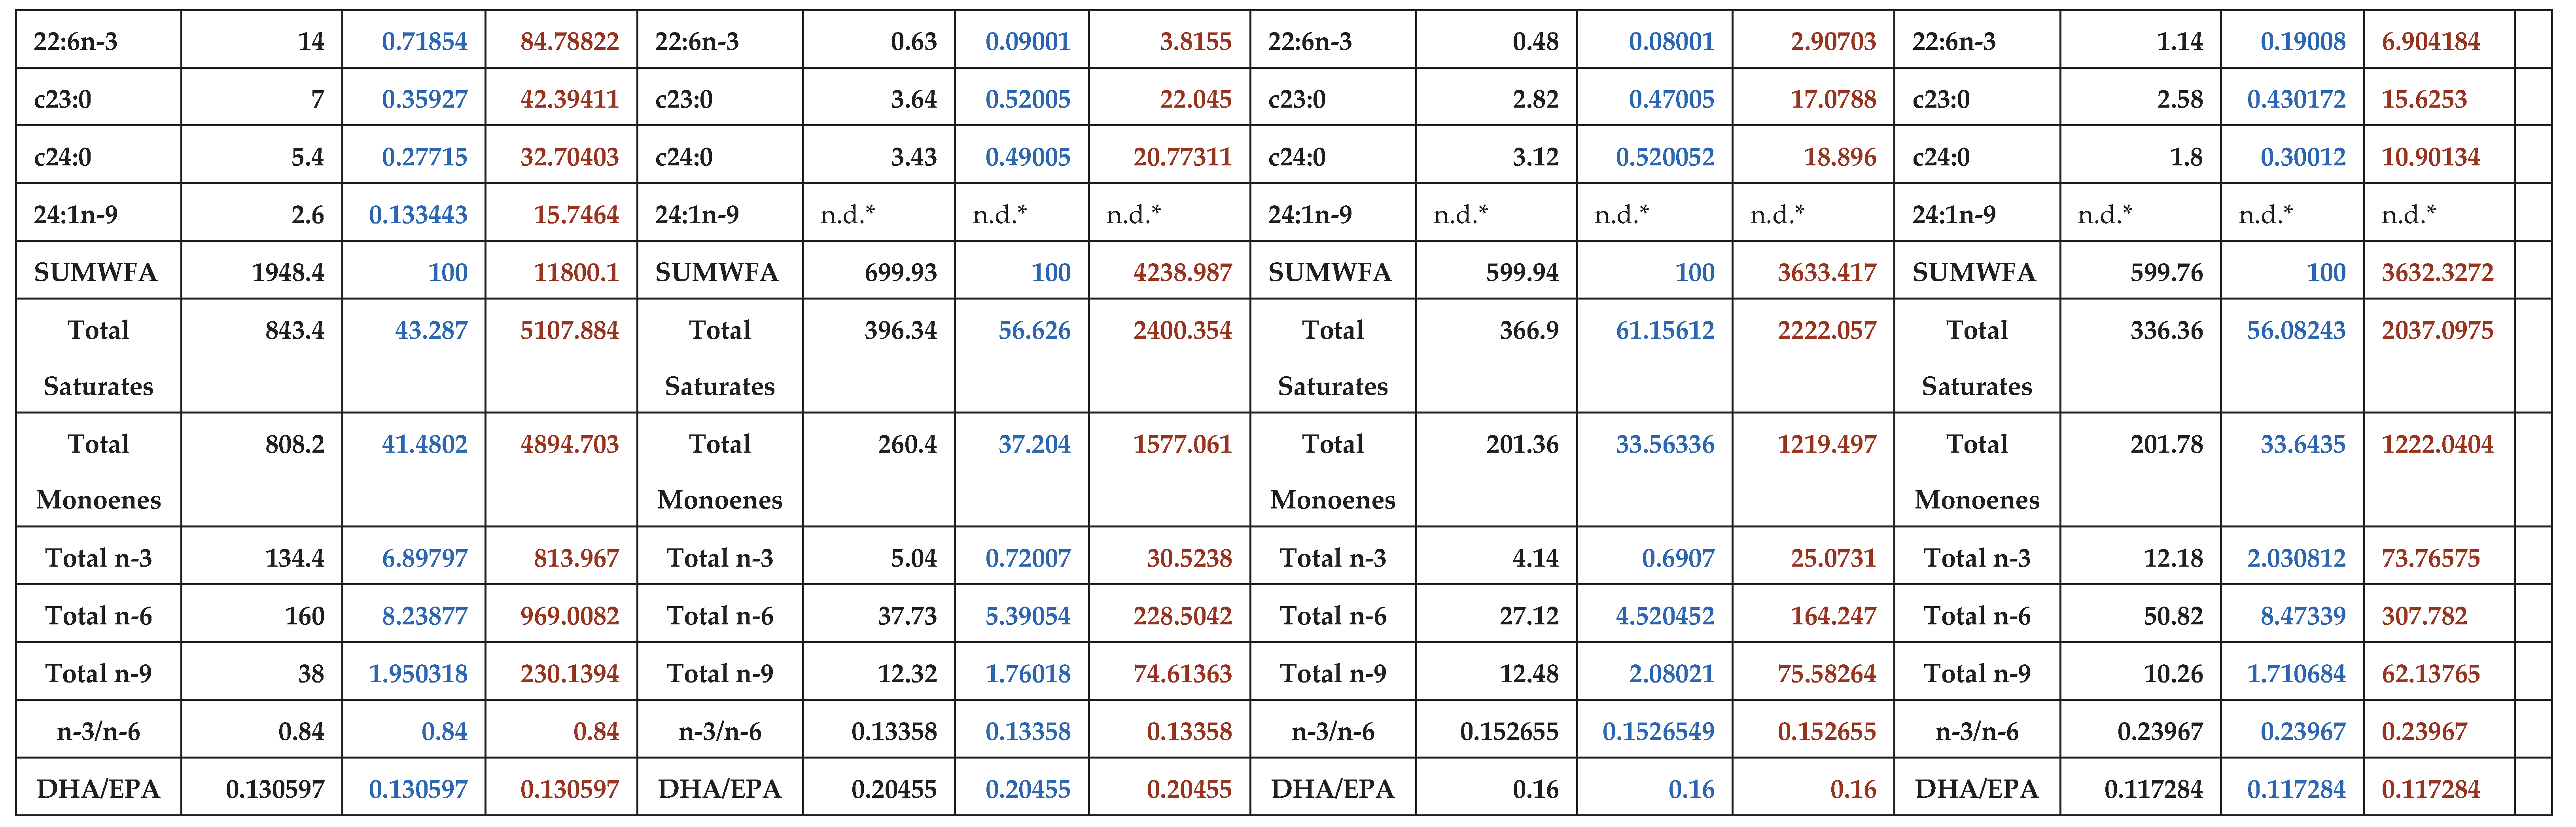Click the red value 25.0731

coord(1833,558)
